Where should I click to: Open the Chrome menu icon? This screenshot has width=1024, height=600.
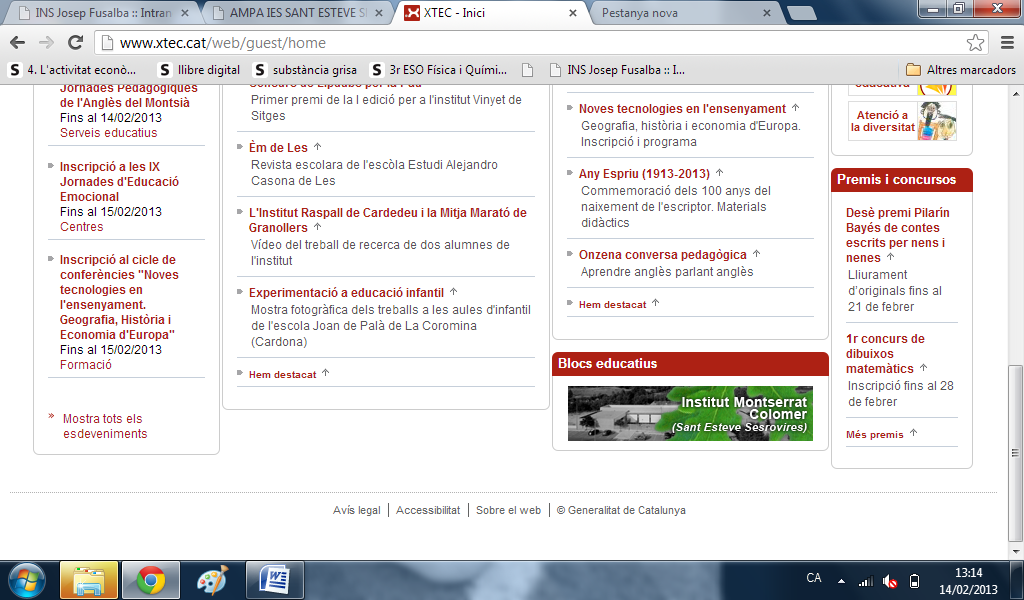(1006, 43)
